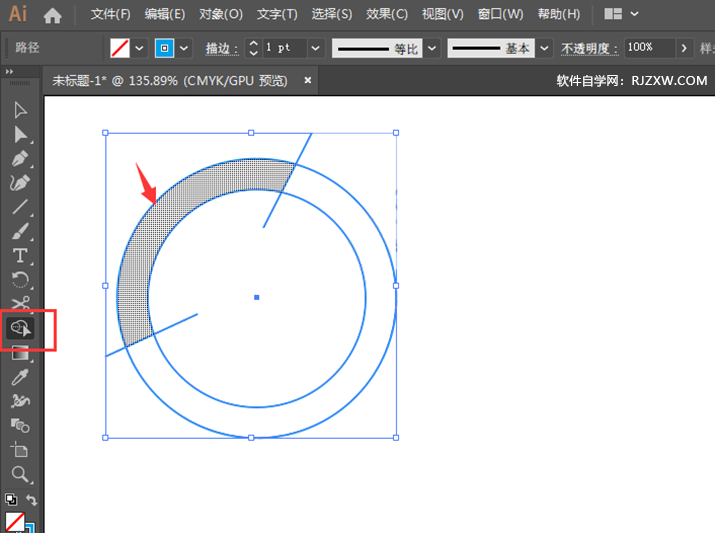Select the Rotate tool

20,279
